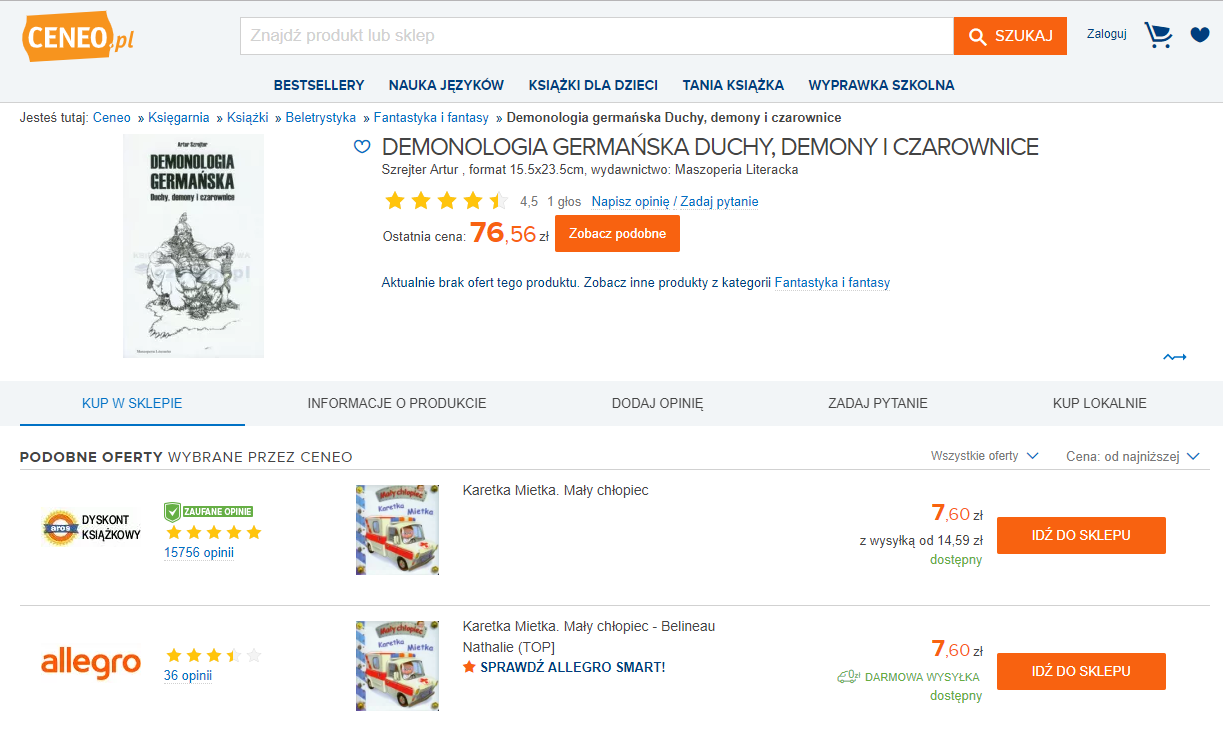1223x736 pixels.
Task: Expand the Wszystkie oferty filter dropdown
Action: point(984,456)
